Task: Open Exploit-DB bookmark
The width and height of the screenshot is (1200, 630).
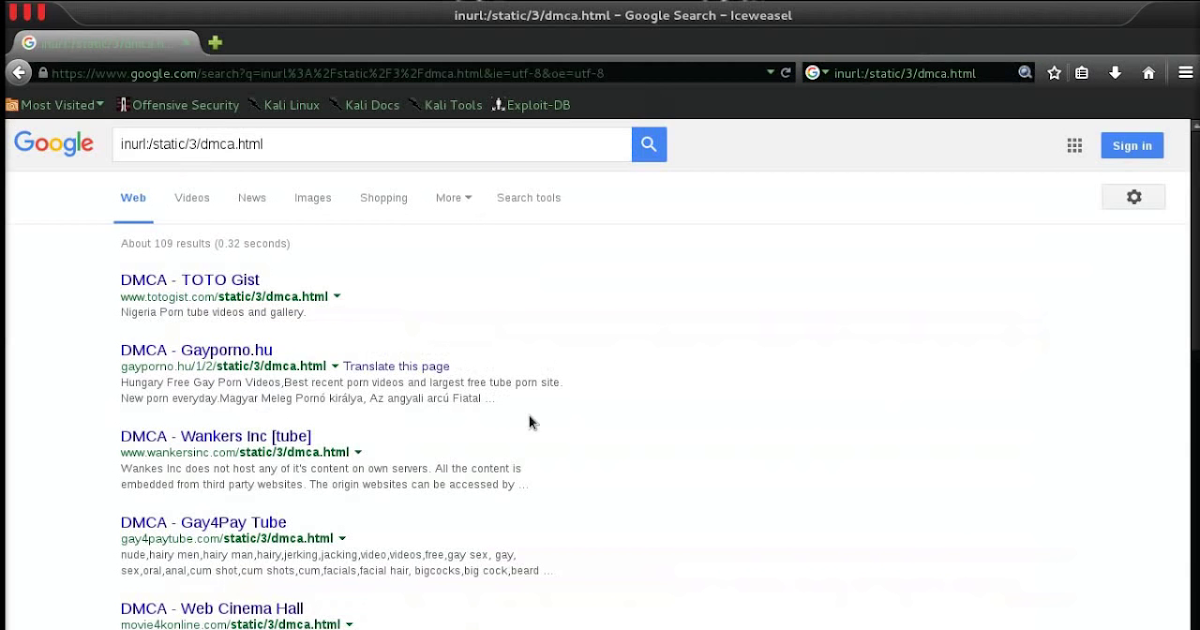Action: pyautogui.click(x=531, y=105)
